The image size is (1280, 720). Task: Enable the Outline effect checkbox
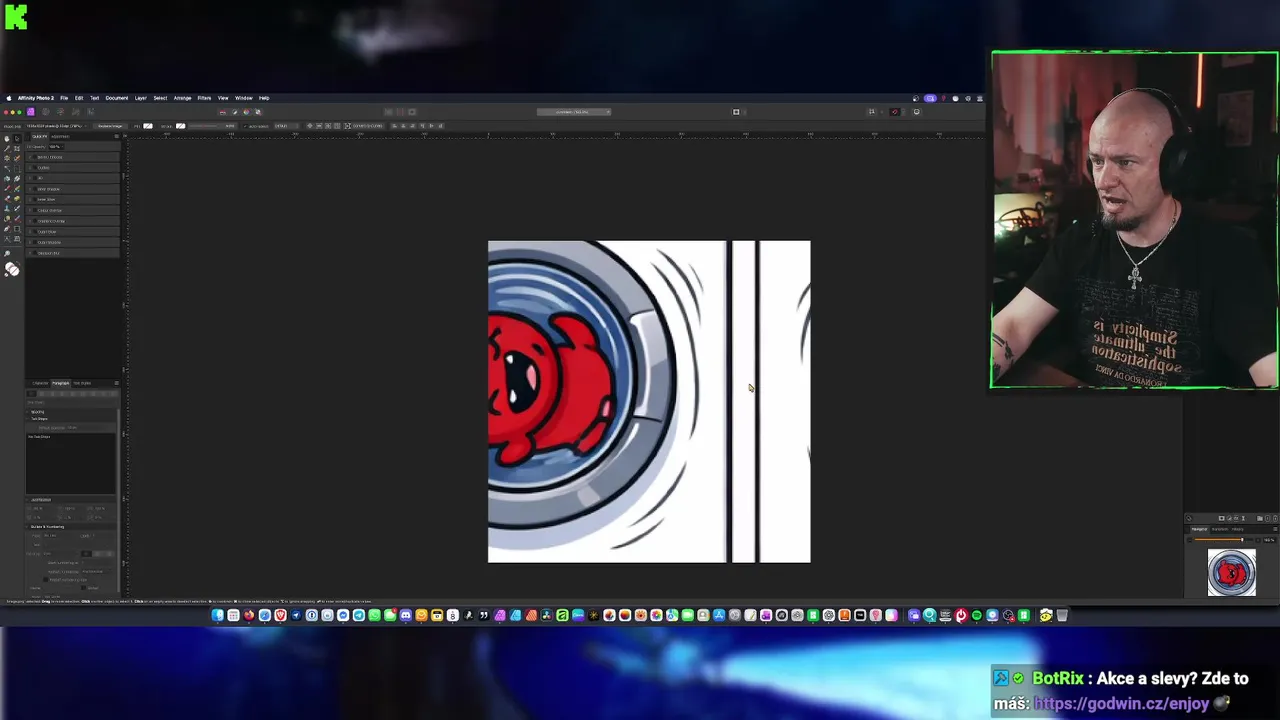pos(34,168)
